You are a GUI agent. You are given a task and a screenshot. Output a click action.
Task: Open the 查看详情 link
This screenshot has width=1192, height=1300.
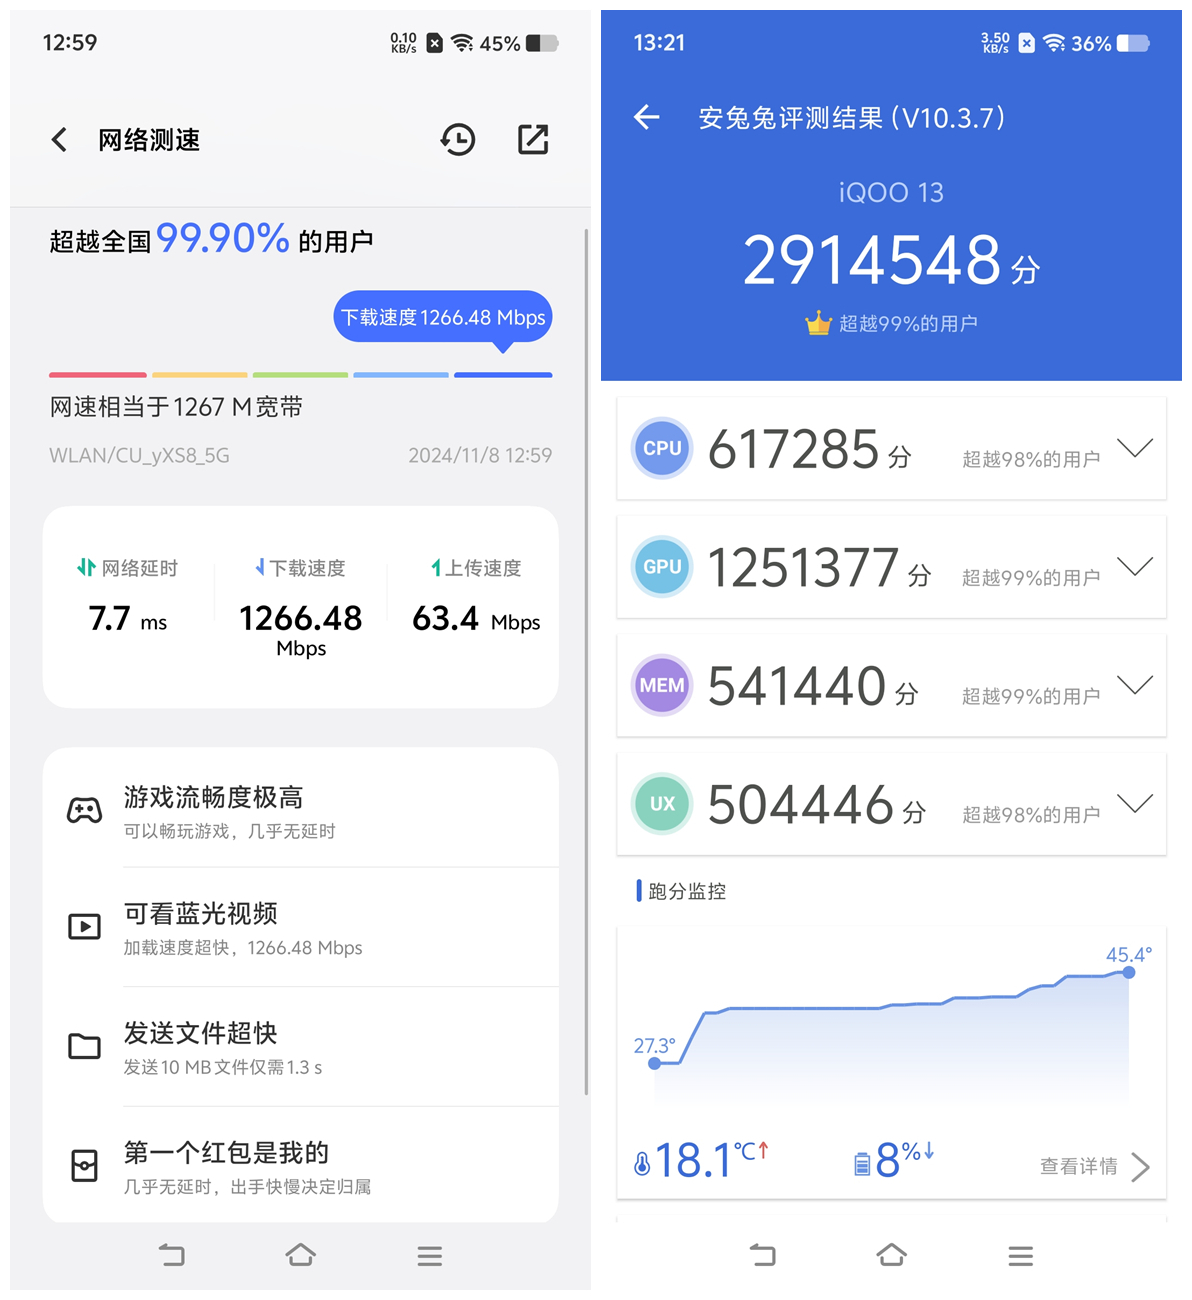tap(1079, 1166)
